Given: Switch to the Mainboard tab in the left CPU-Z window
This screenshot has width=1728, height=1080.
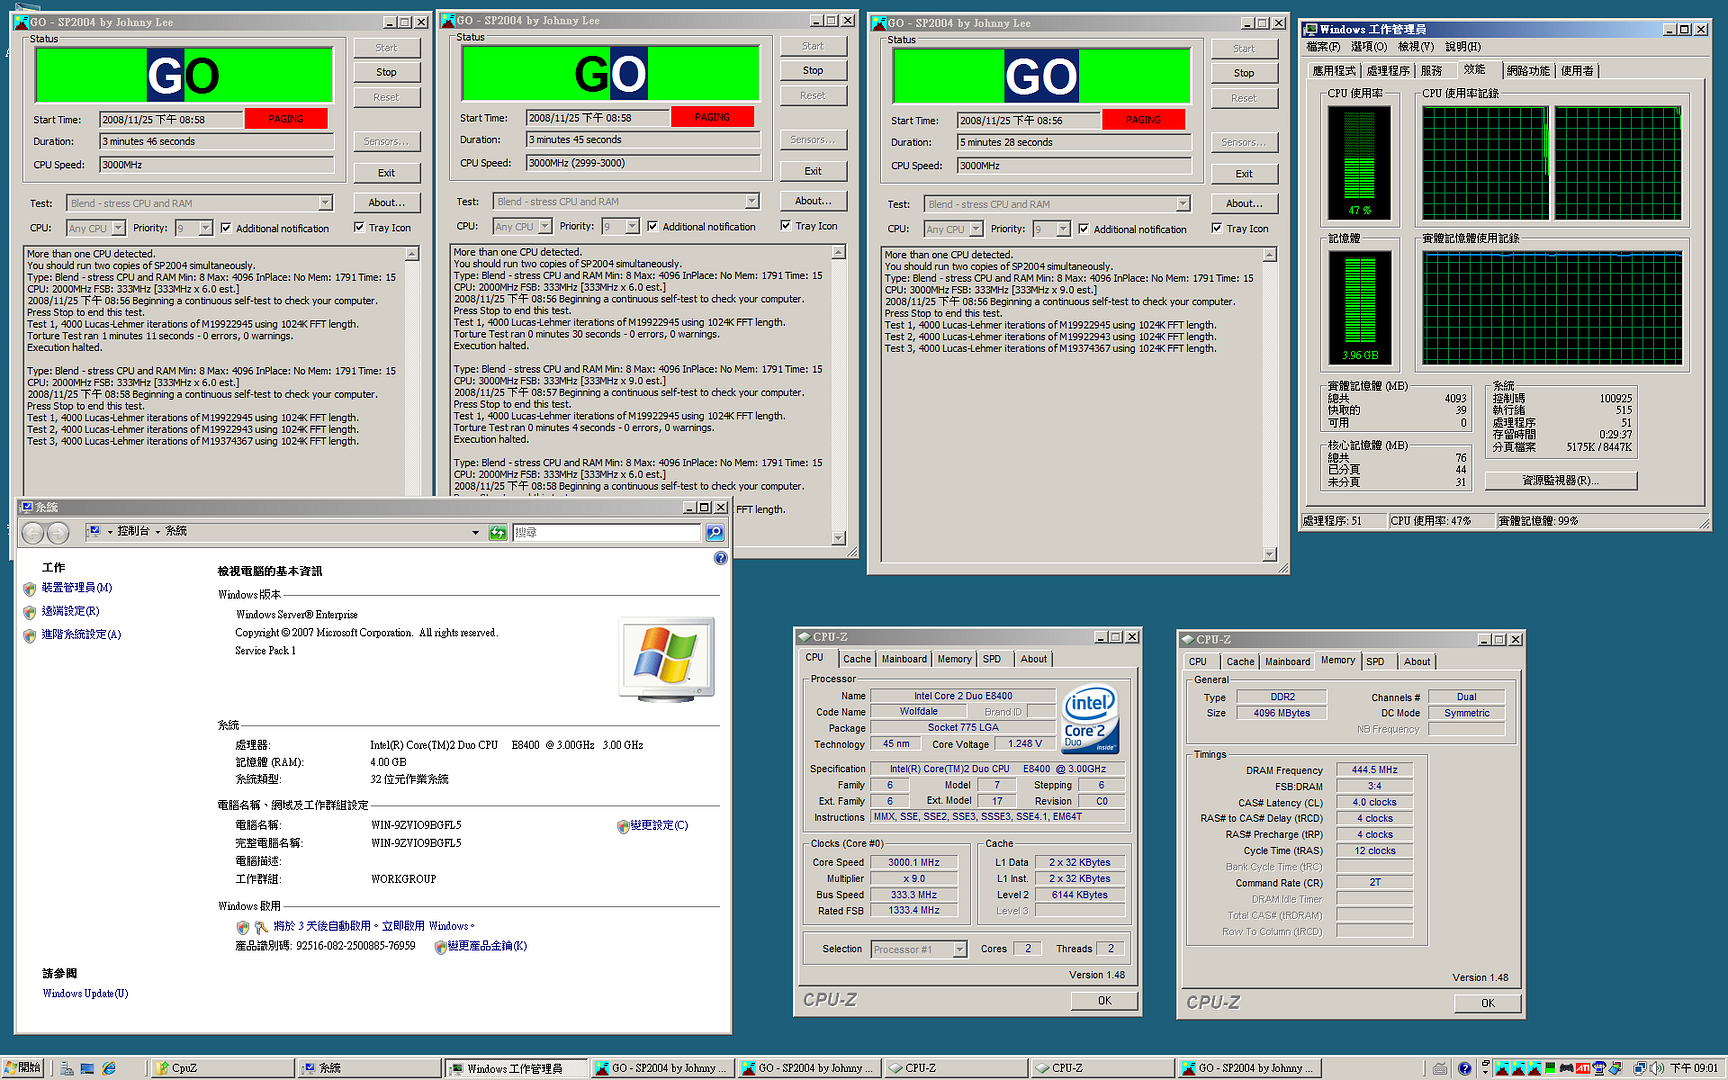Looking at the screenshot, I should click(x=904, y=659).
